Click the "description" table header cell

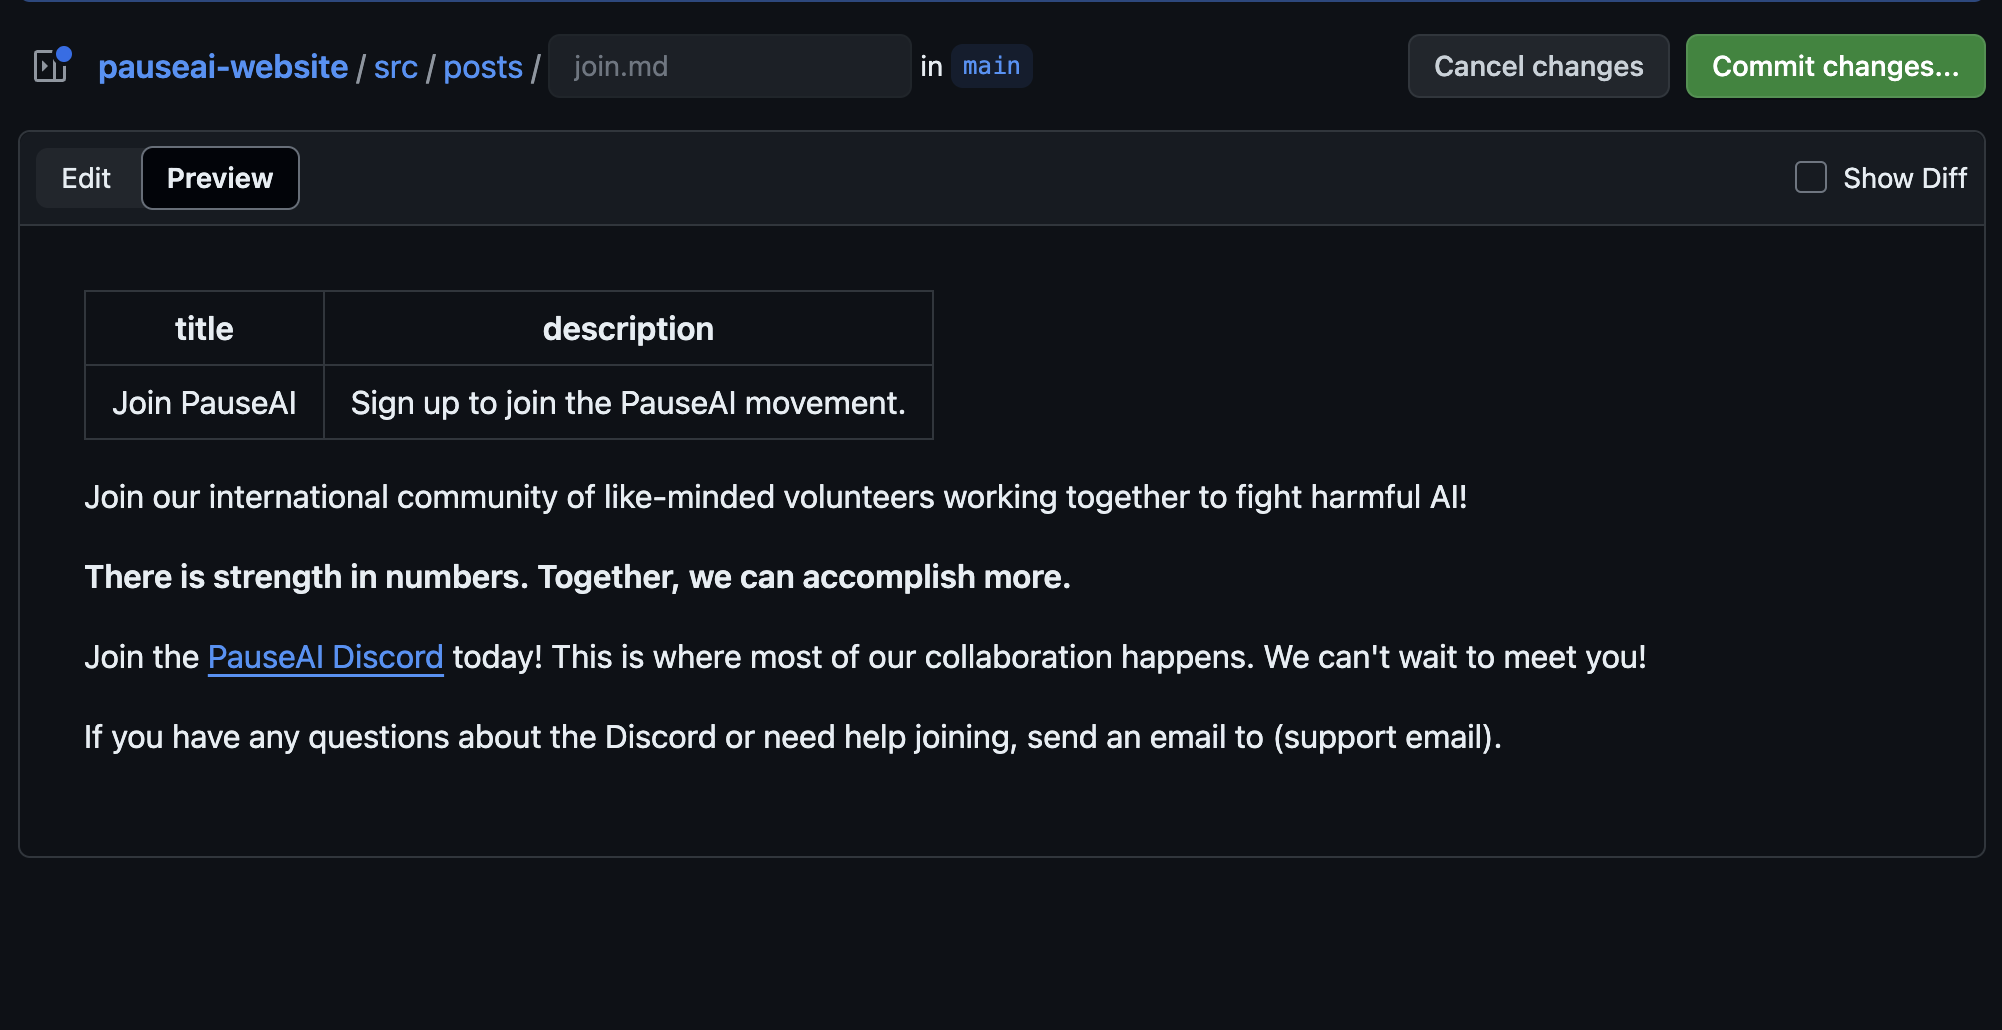[x=628, y=329]
